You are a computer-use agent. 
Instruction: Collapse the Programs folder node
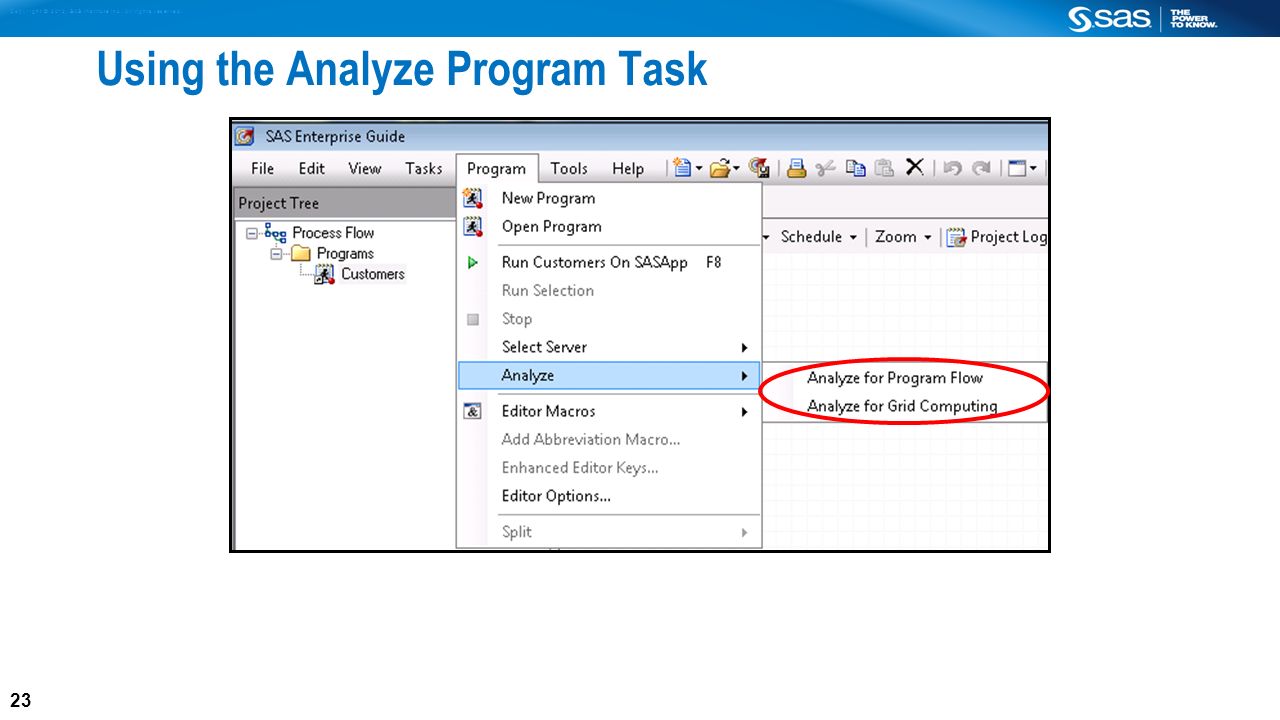tap(276, 254)
